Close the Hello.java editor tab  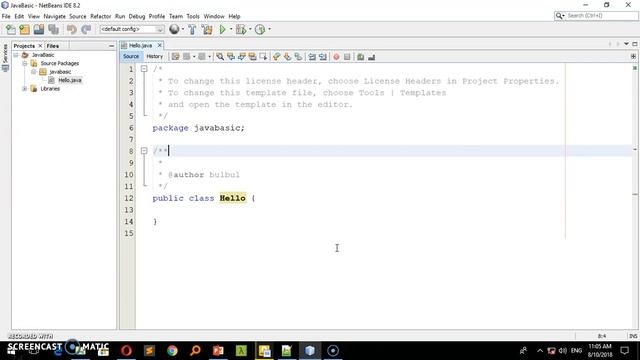[x=160, y=45]
